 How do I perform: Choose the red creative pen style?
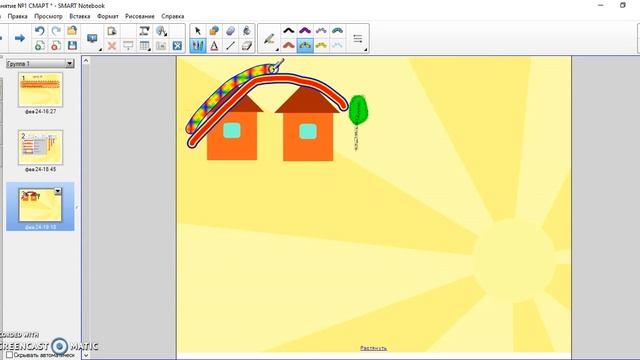[289, 45]
